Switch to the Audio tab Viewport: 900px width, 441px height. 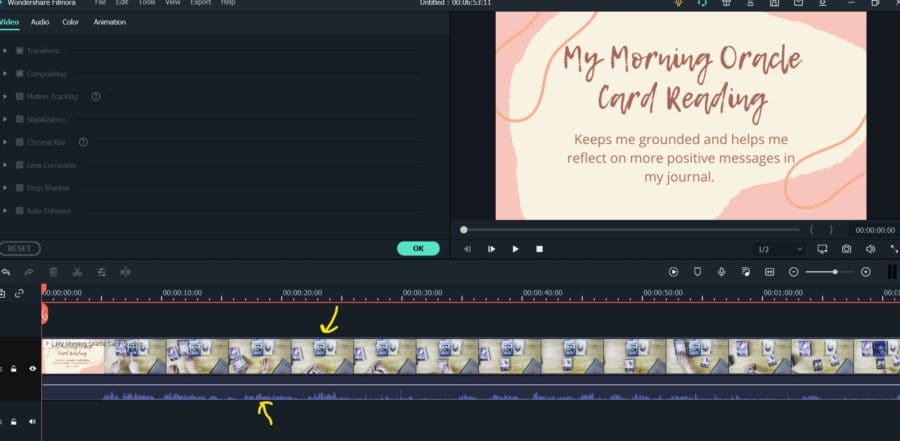pos(40,22)
